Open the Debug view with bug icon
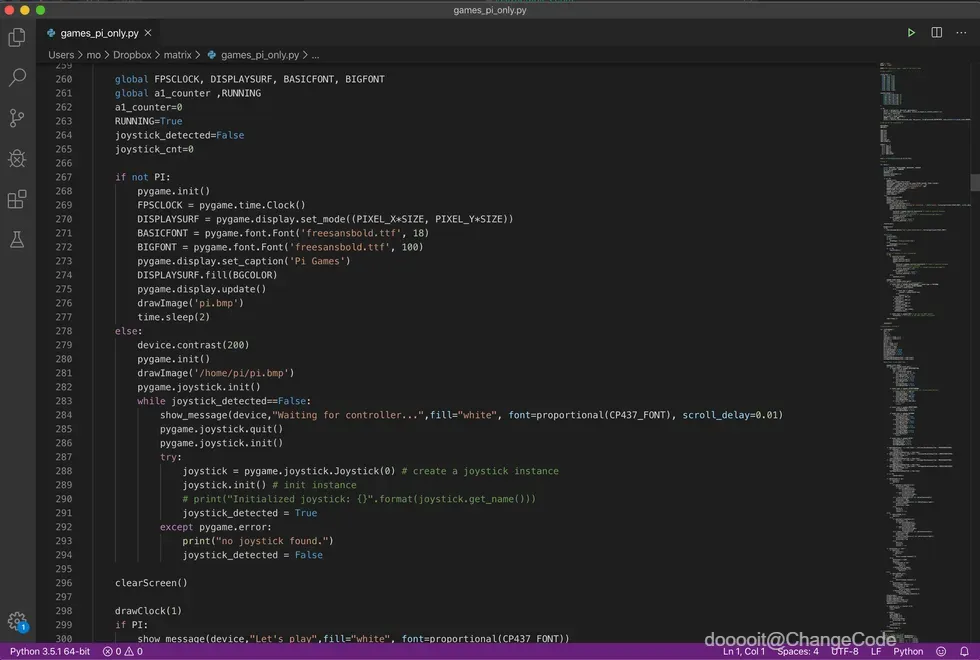This screenshot has height=660, width=980. (17, 158)
